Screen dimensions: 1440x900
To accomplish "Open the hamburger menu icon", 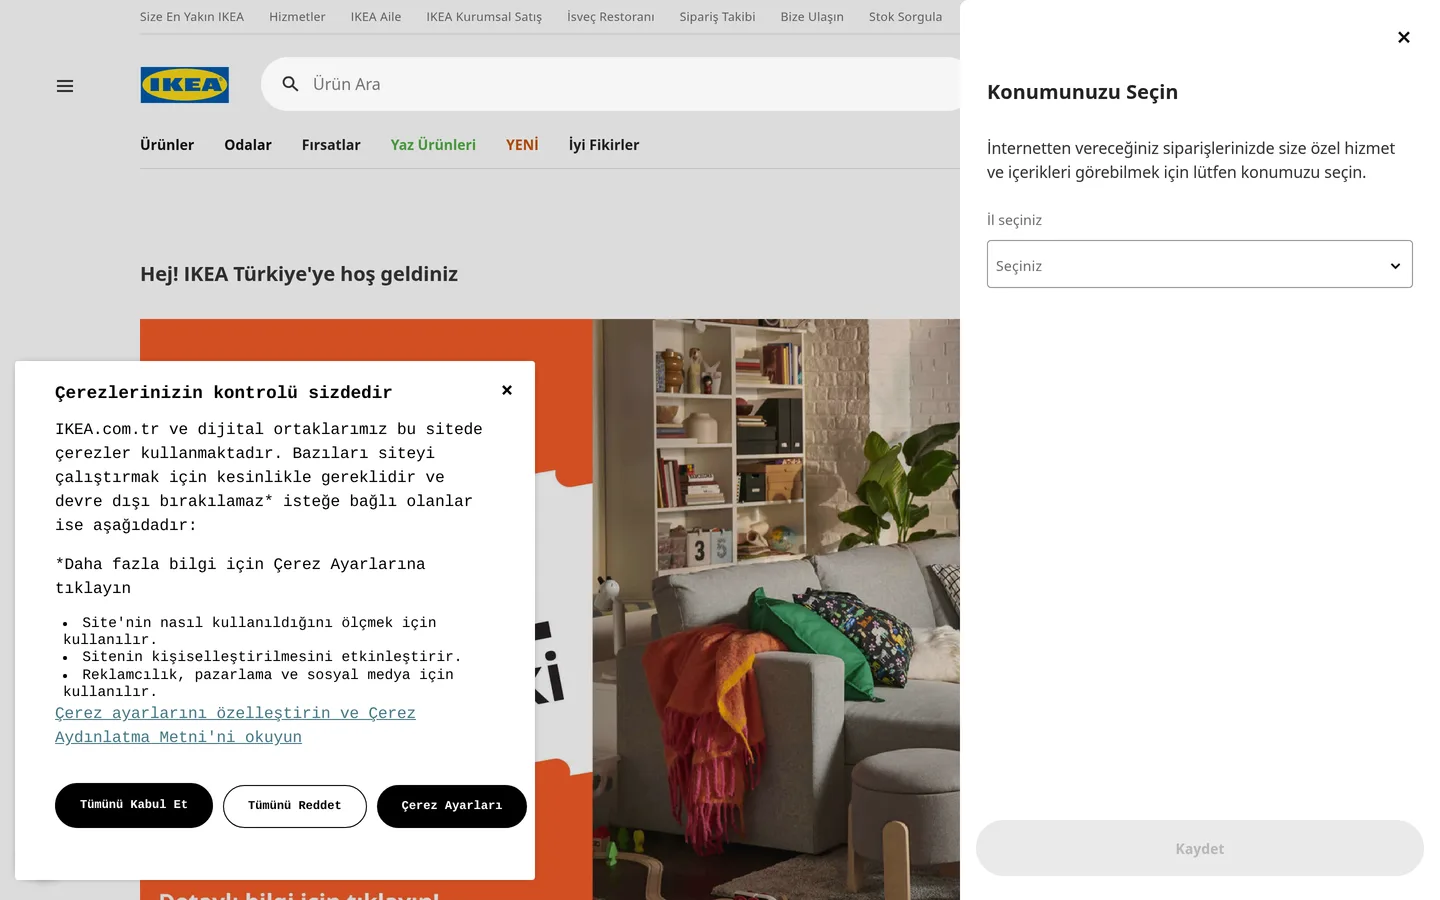I will point(65,86).
